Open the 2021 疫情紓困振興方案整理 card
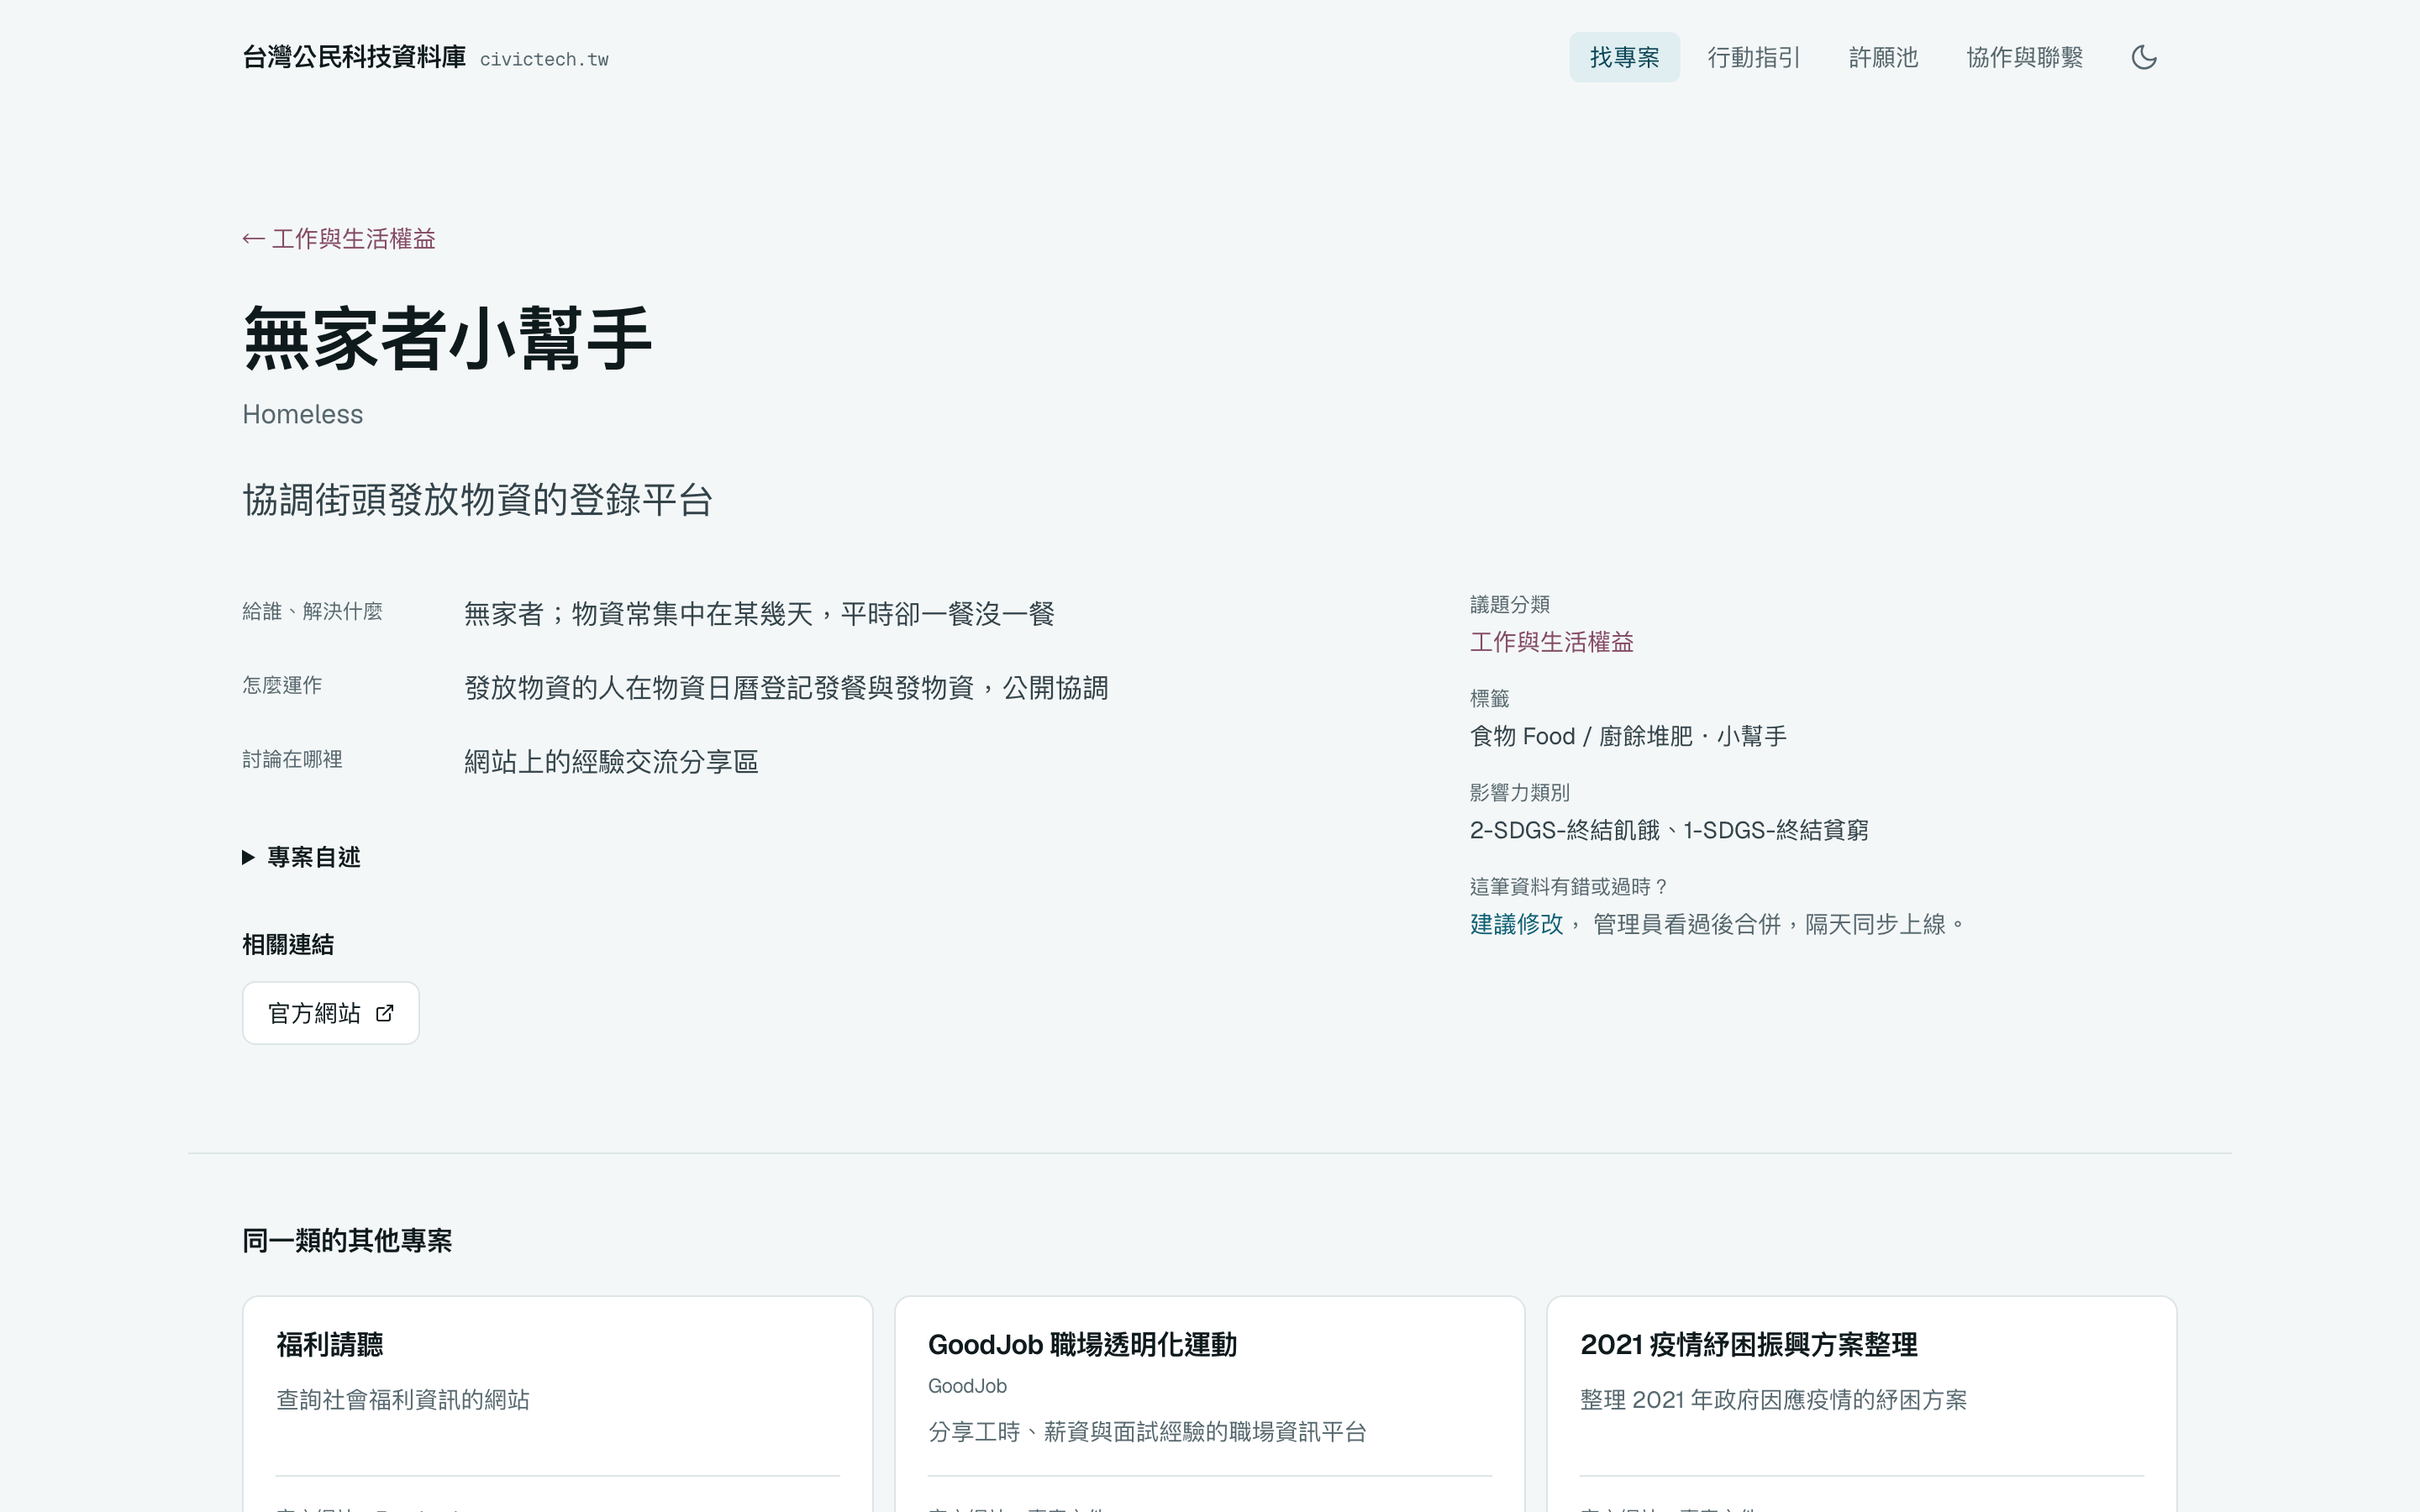 pyautogui.click(x=1861, y=1404)
